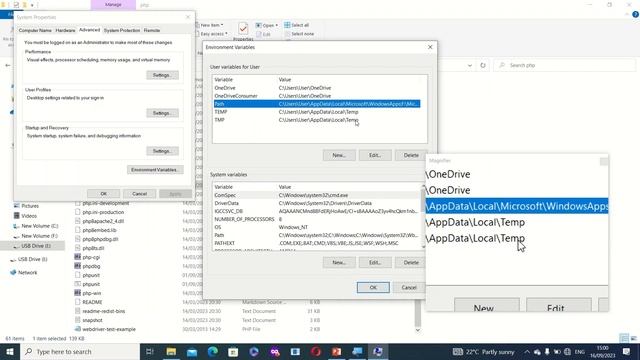Open the Mail app in taskbar
640x360 pixels.
(x=192, y=351)
